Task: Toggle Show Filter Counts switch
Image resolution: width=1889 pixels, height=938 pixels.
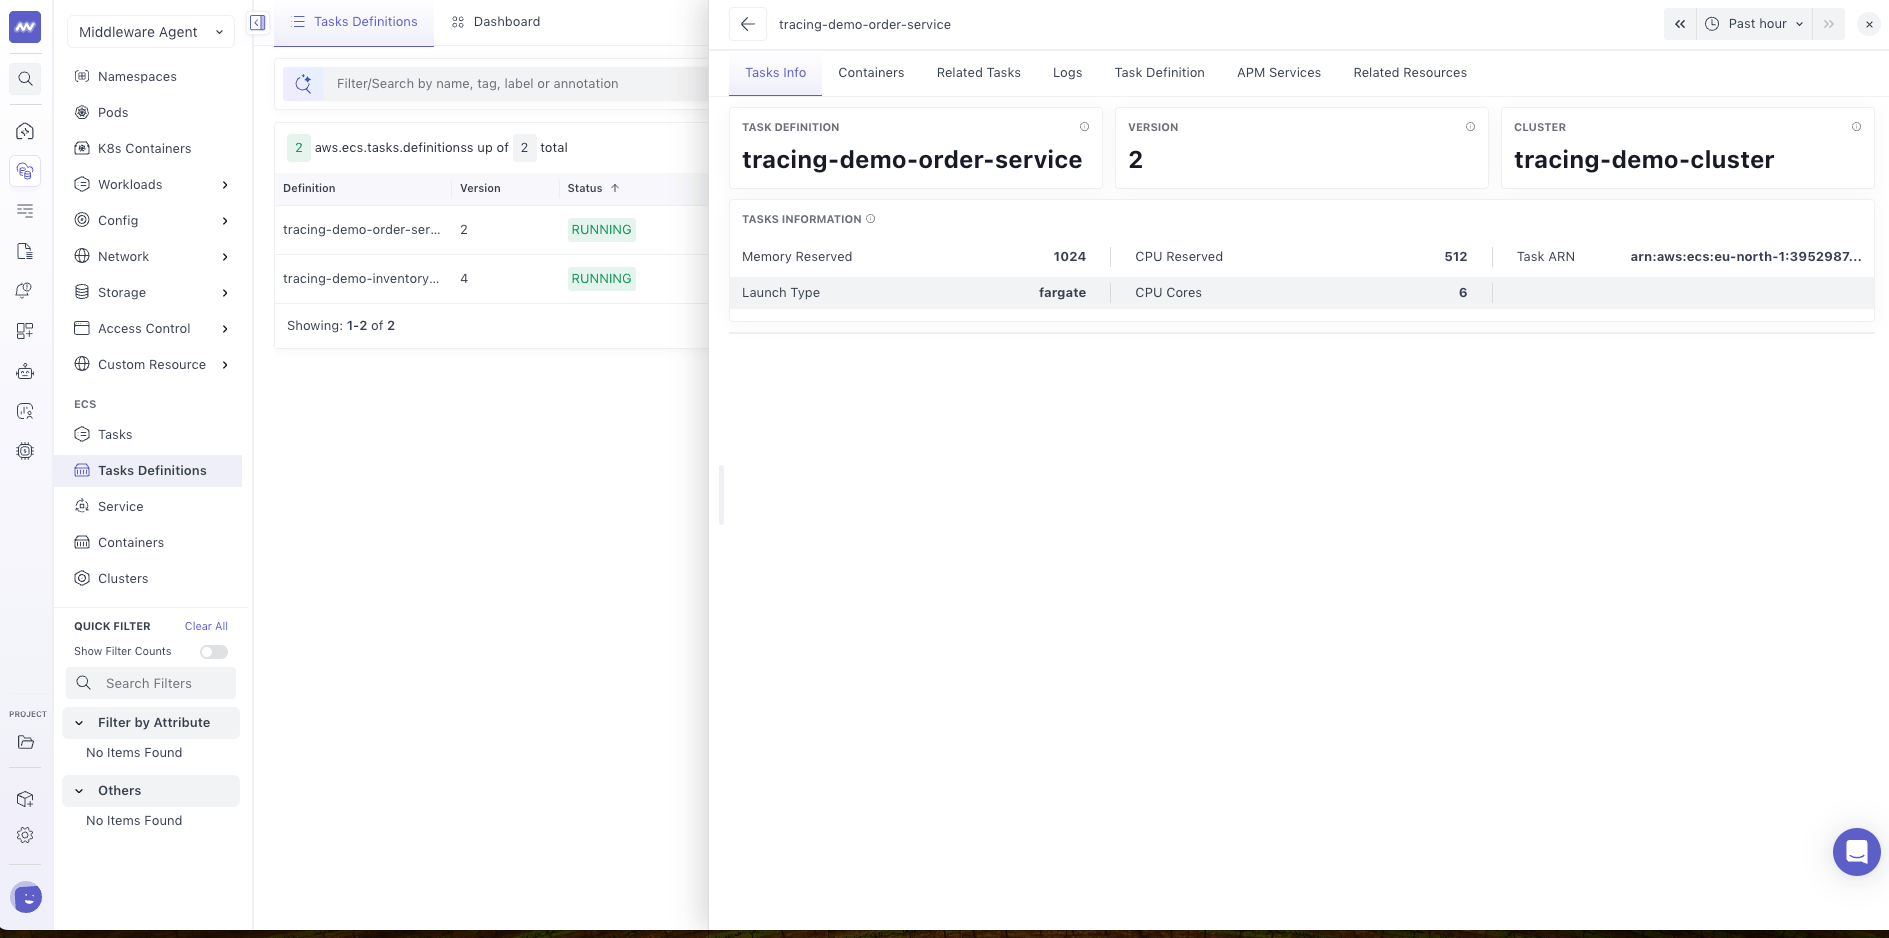Action: 213,652
